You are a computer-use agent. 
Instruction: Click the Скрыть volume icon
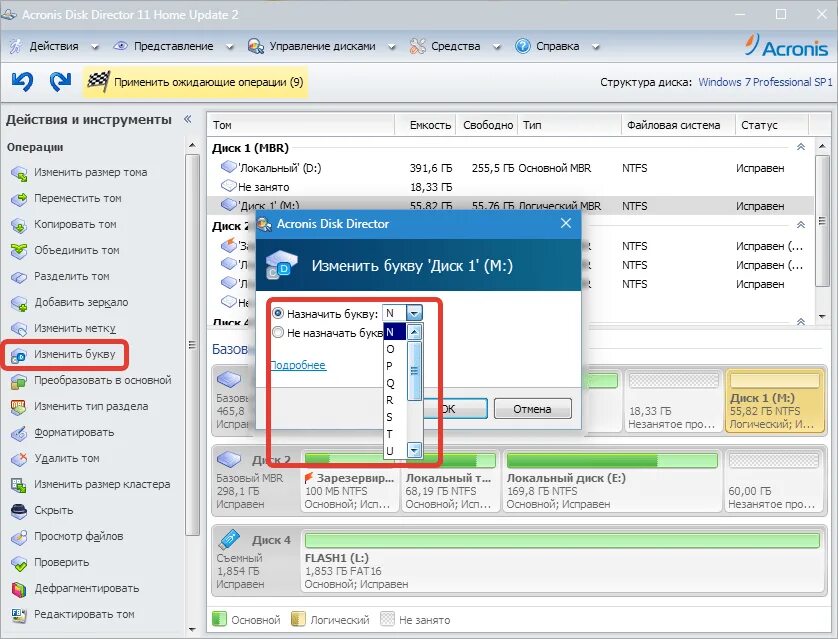[x=19, y=511]
